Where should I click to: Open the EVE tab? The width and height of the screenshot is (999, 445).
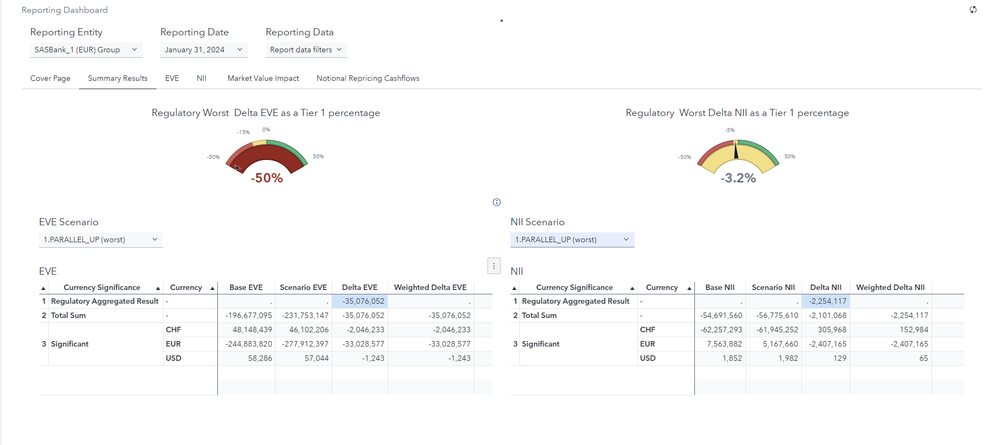(x=172, y=78)
